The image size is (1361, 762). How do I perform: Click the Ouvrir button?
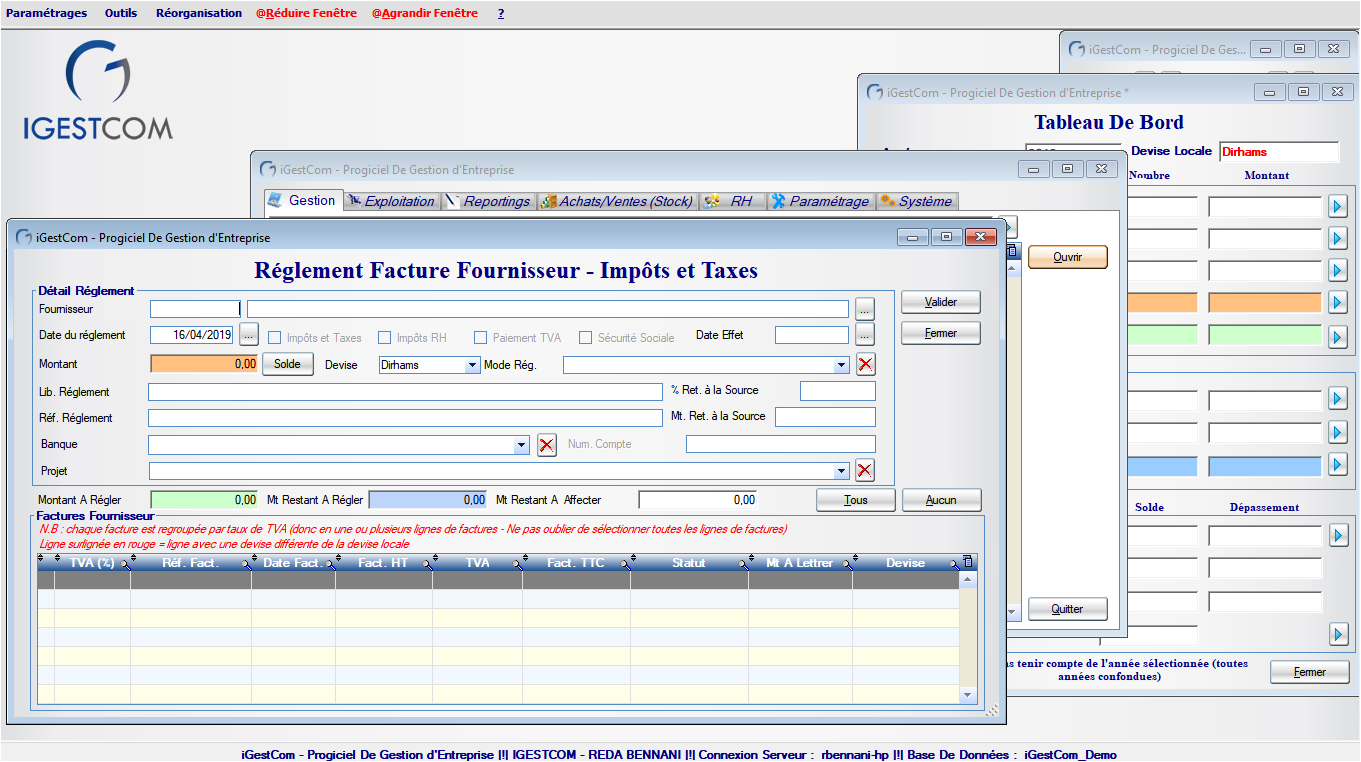pyautogui.click(x=1068, y=257)
